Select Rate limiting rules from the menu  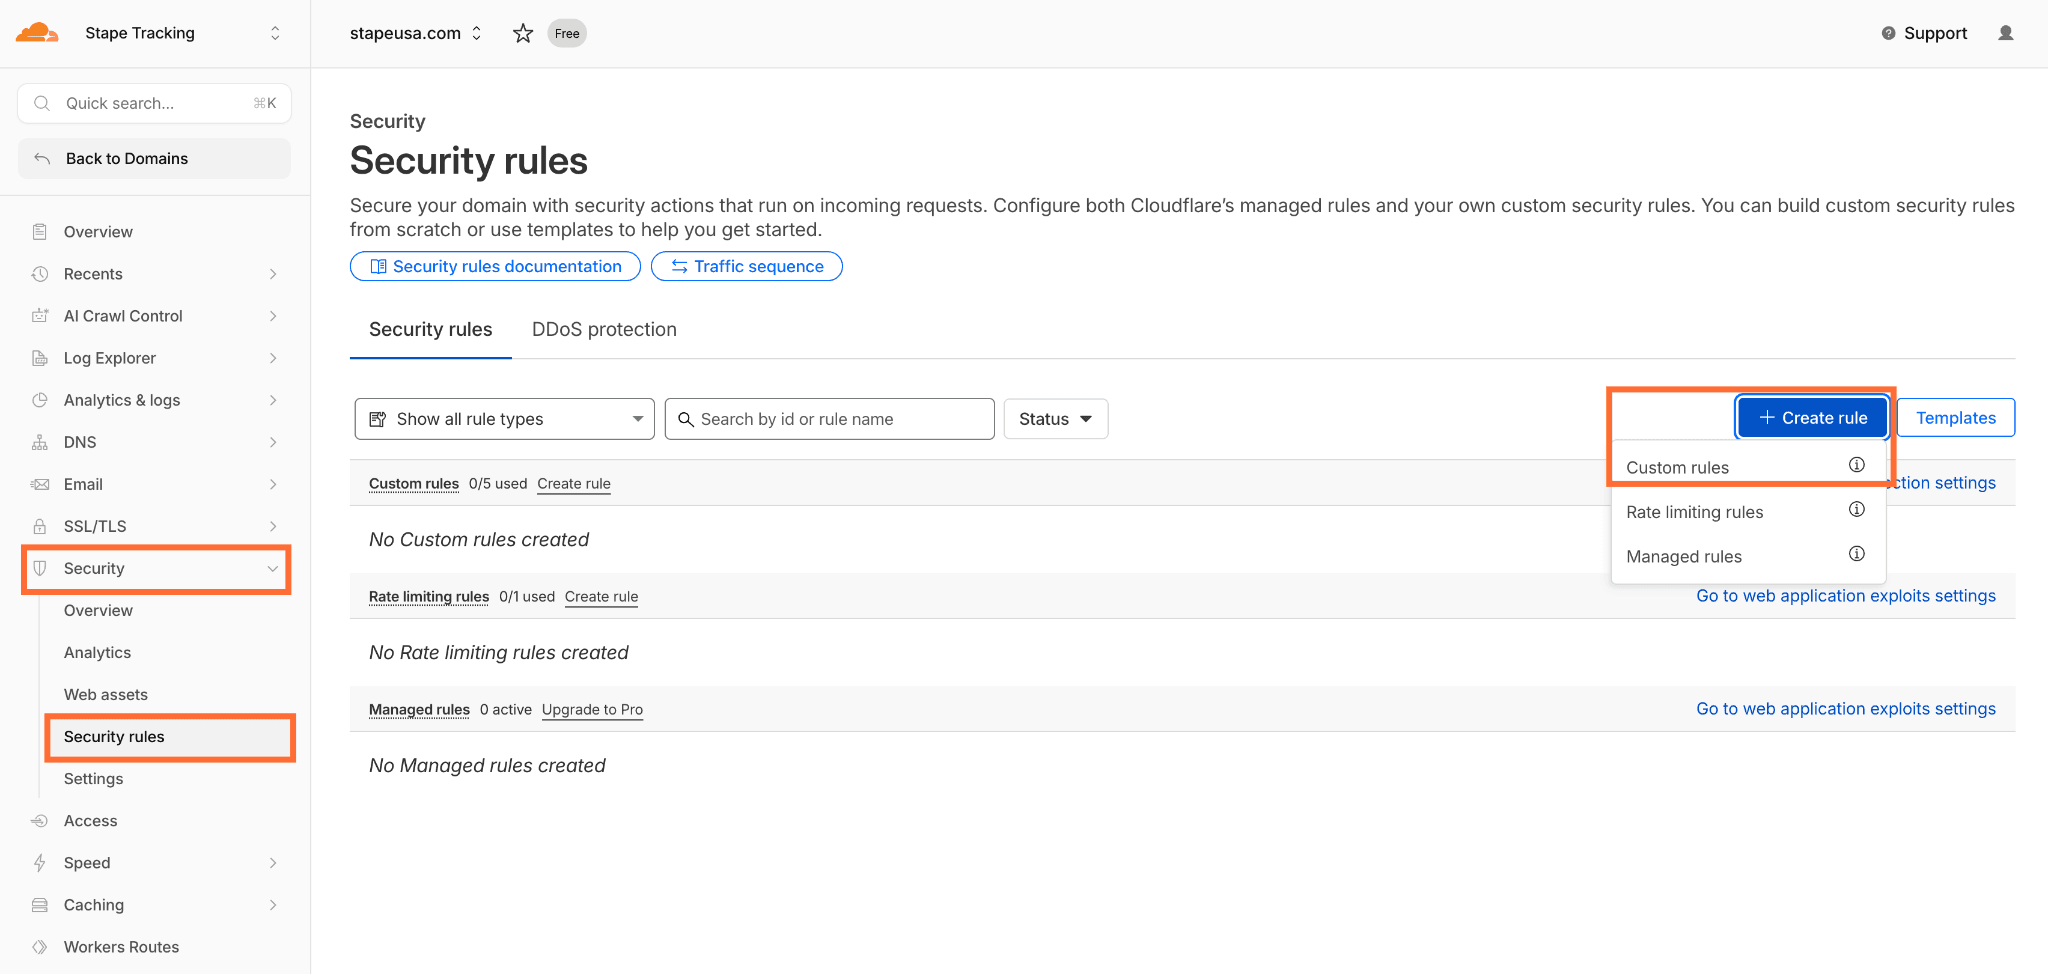1694,512
